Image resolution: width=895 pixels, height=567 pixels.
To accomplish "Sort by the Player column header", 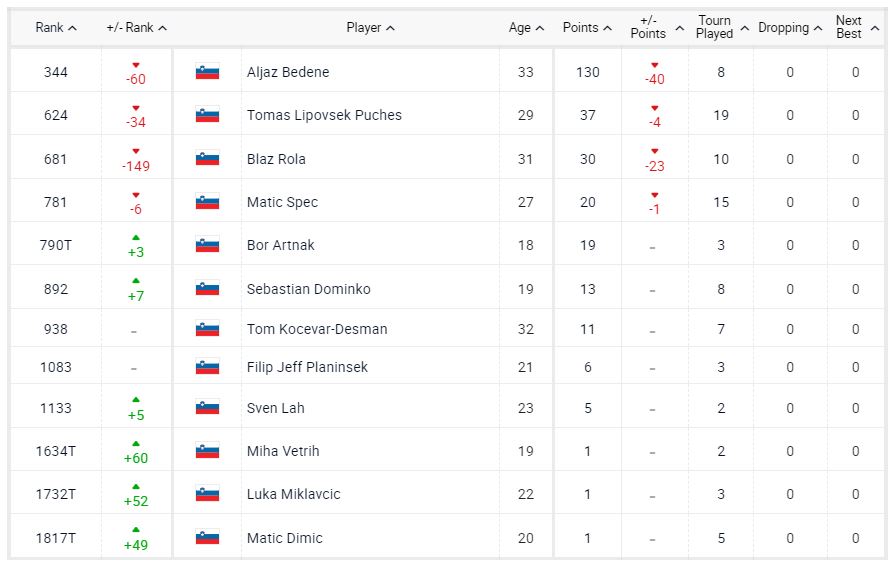I will [x=370, y=28].
